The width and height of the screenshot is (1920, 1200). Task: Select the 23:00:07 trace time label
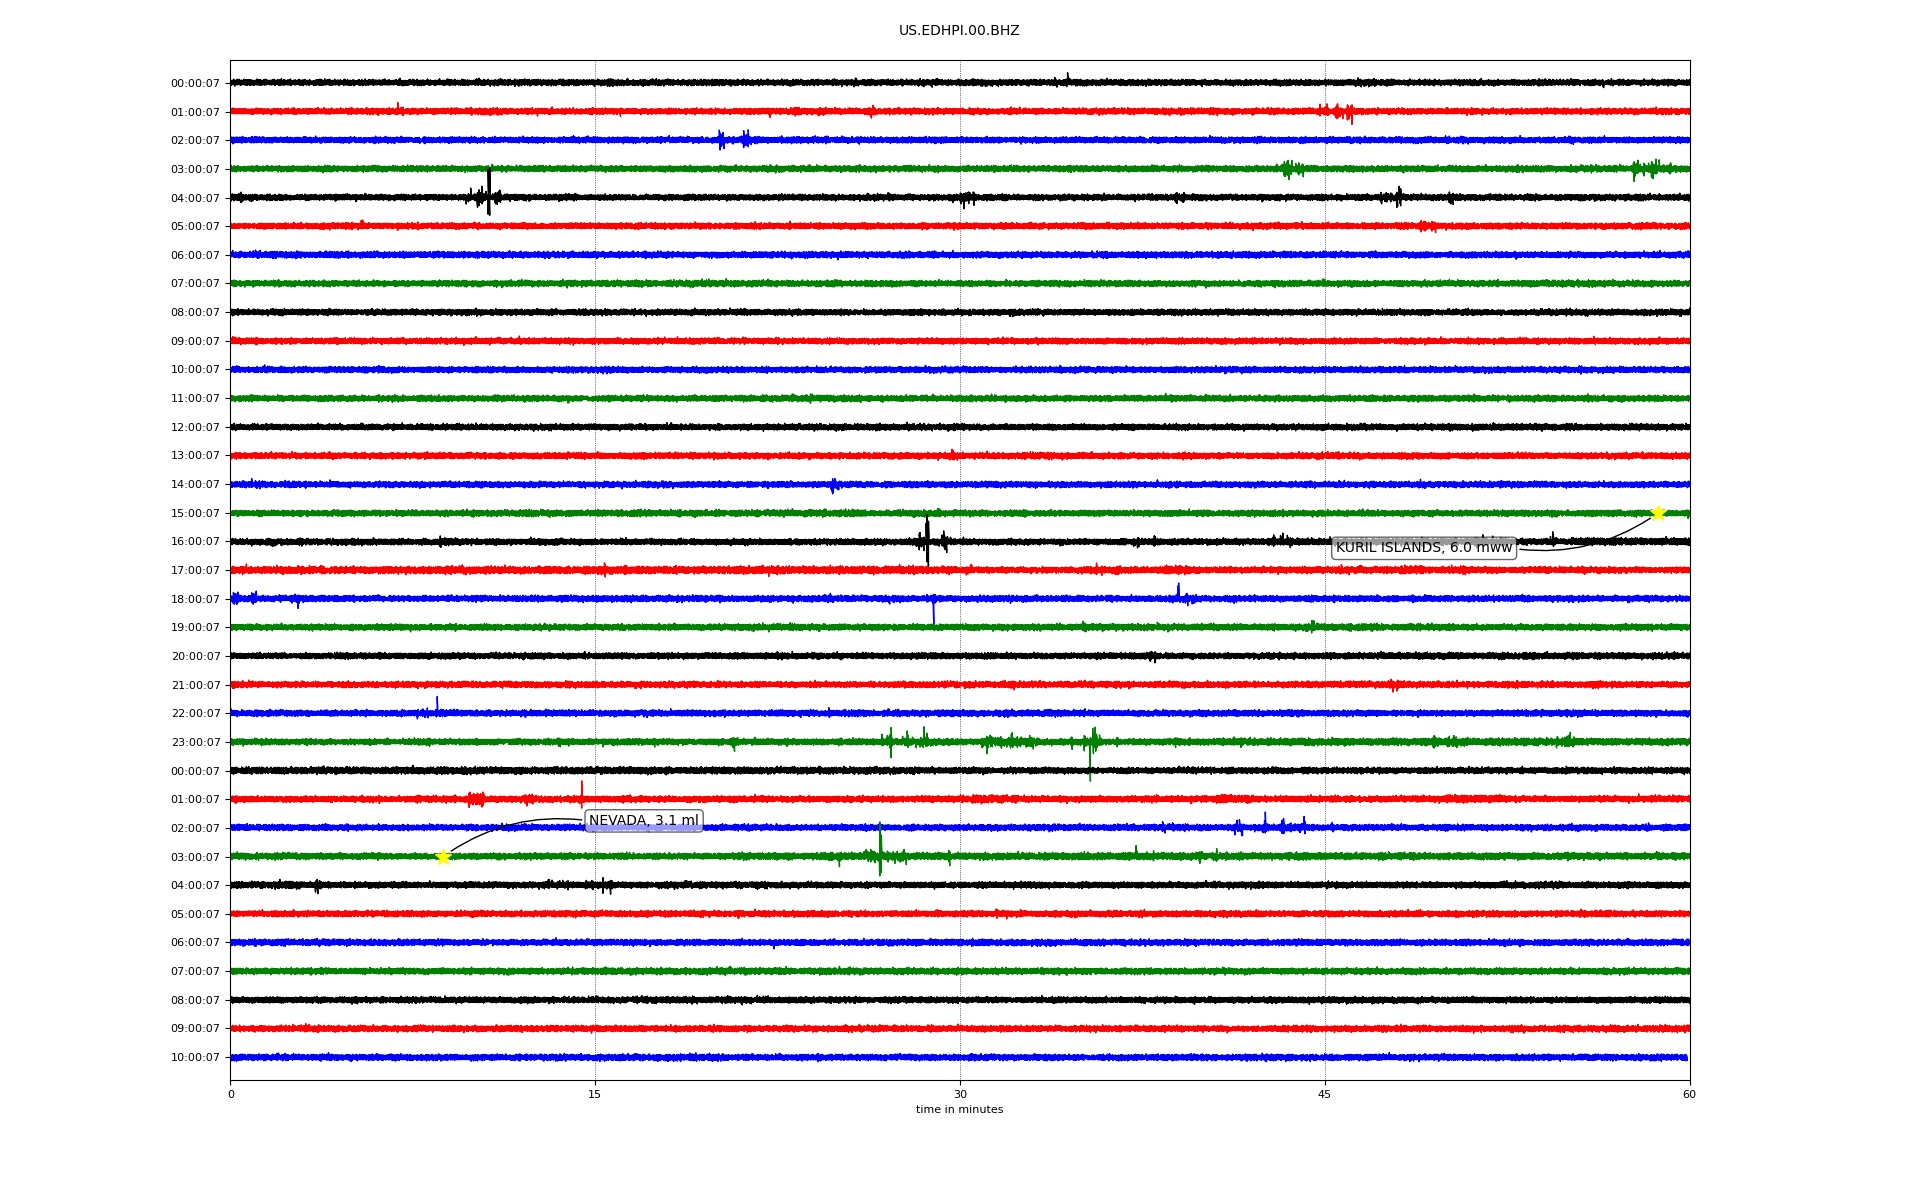195,743
